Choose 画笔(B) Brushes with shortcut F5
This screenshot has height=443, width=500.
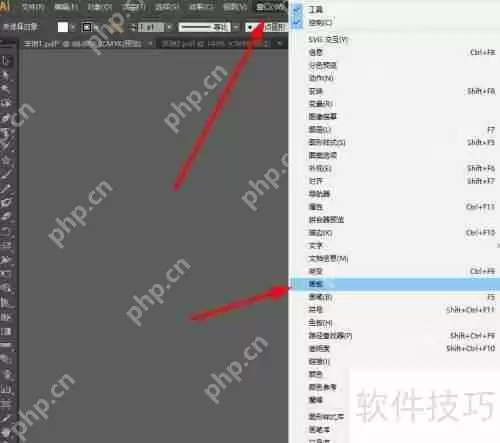coord(394,297)
